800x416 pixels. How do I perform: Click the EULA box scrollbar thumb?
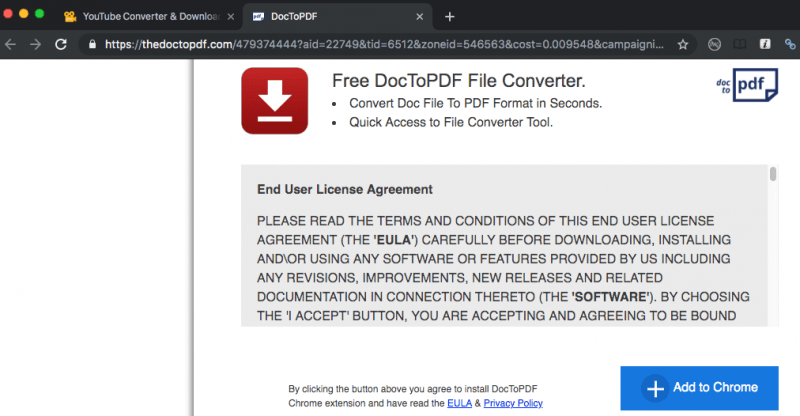click(772, 175)
